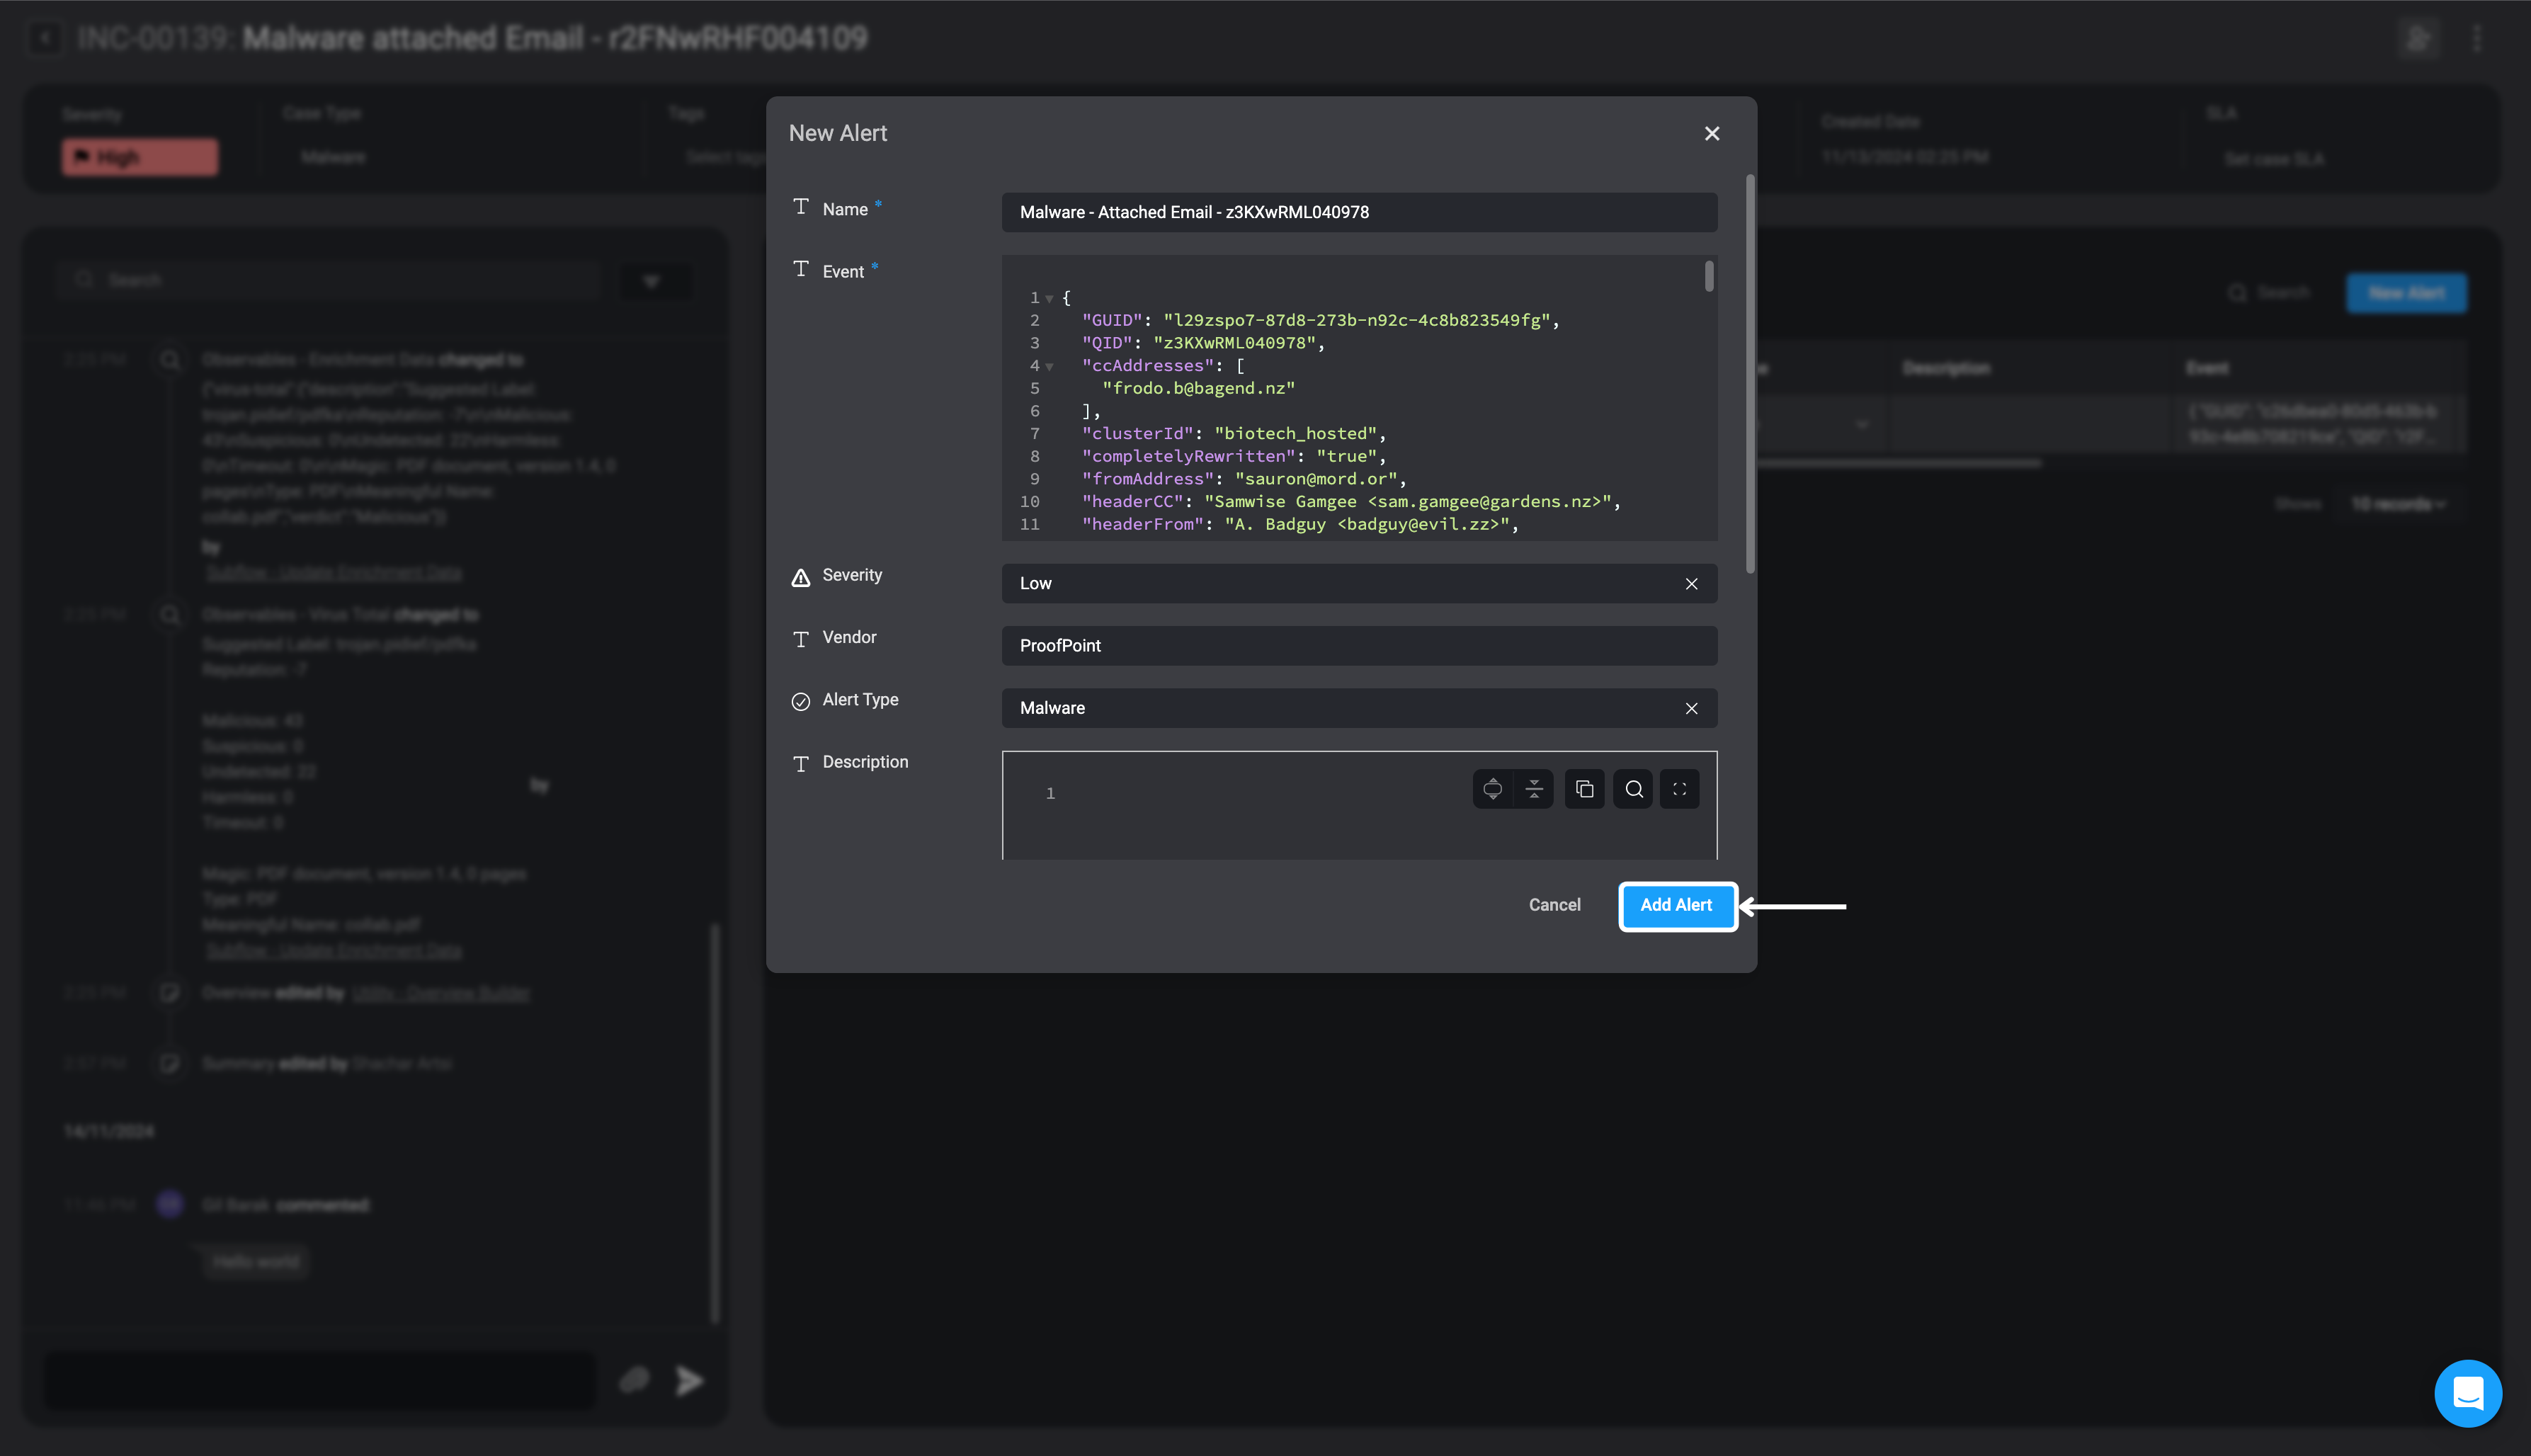Click the "QID" line in Event JSON
Viewport: 2531px width, 1456px height.
point(1203,343)
